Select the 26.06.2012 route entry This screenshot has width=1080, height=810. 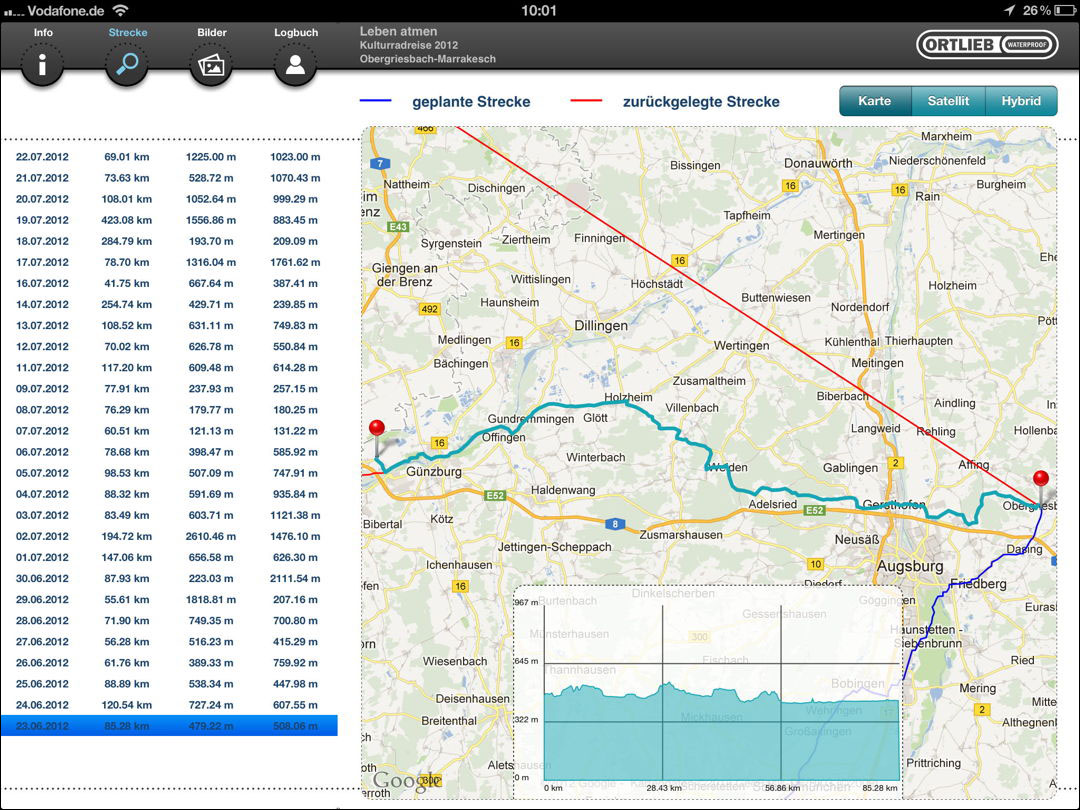(169, 663)
